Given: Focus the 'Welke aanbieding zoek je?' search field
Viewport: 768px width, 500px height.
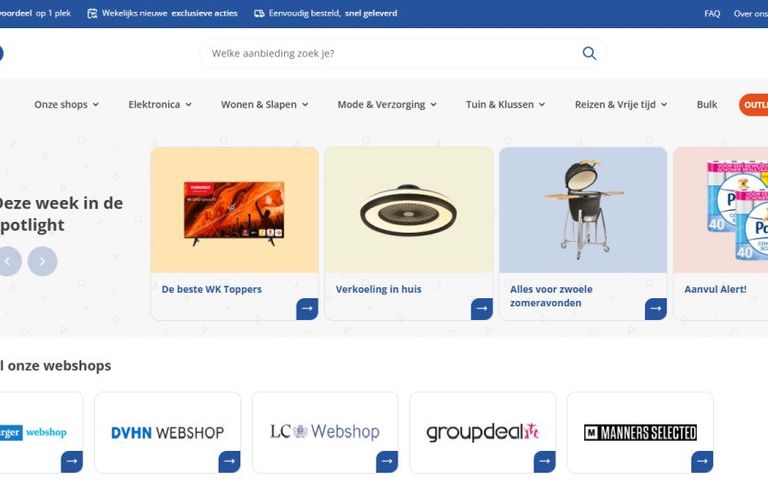Looking at the screenshot, I should [x=403, y=53].
